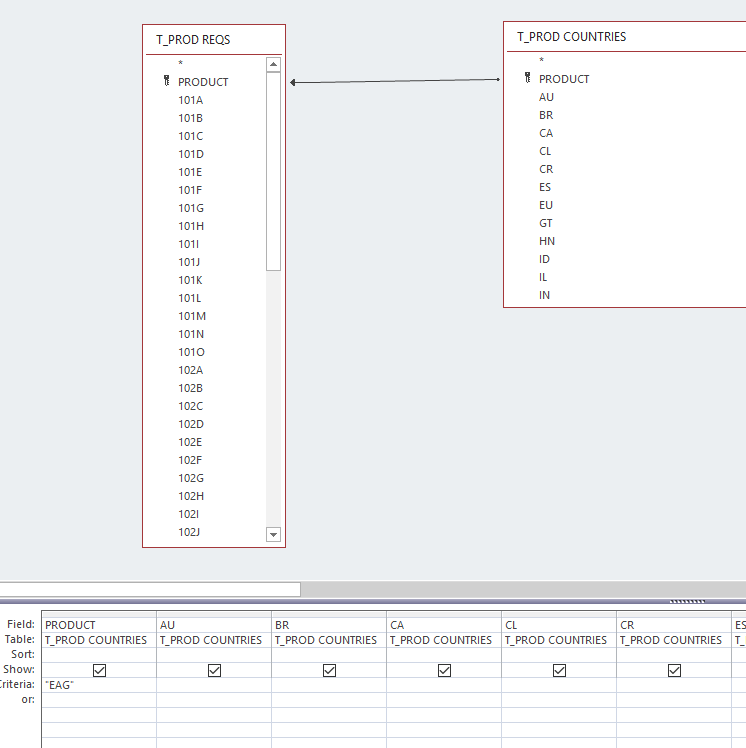
Task: Select field 102A in T_PROD REQS
Action: (x=190, y=370)
